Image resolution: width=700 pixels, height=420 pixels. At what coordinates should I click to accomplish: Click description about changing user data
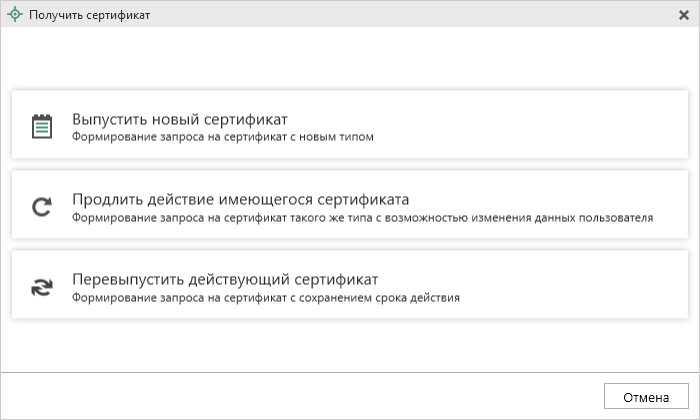tap(362, 218)
